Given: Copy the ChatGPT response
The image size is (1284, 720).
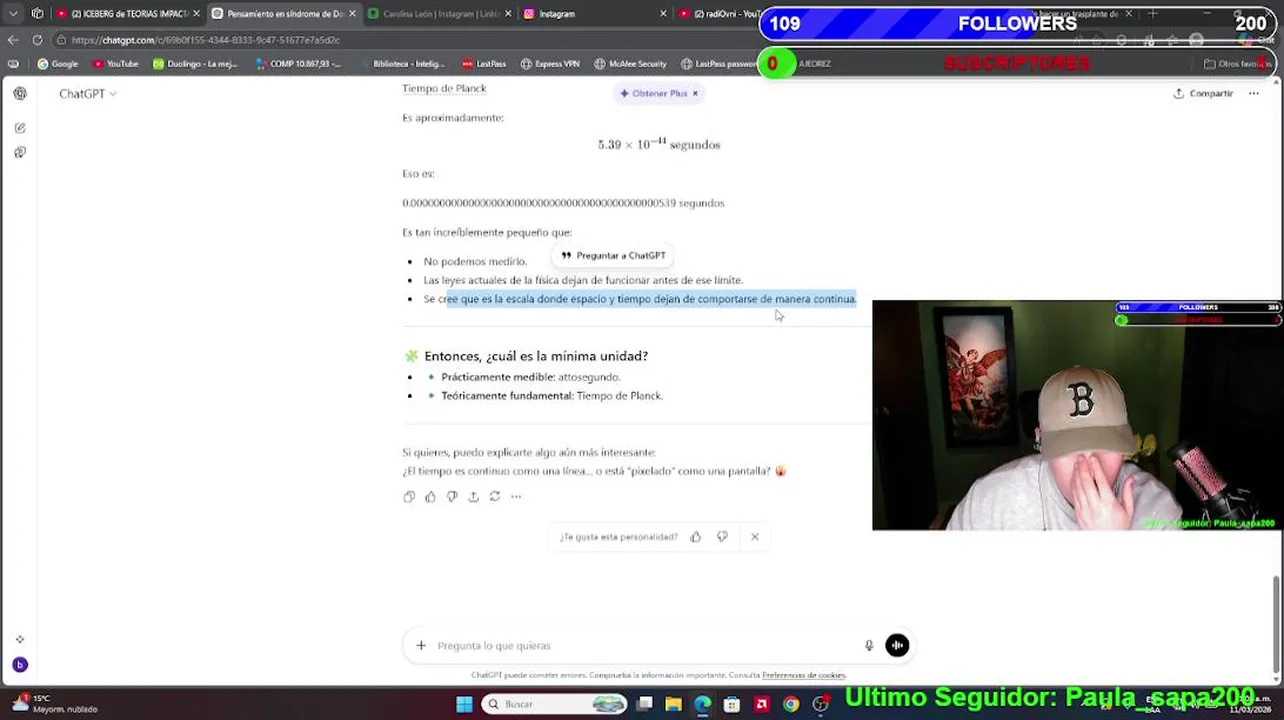Looking at the screenshot, I should 409,497.
